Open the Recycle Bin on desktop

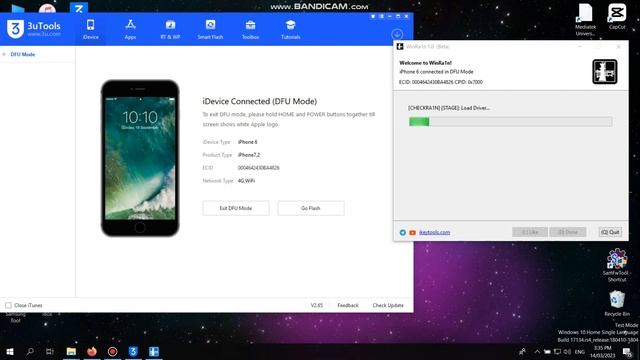[617, 303]
